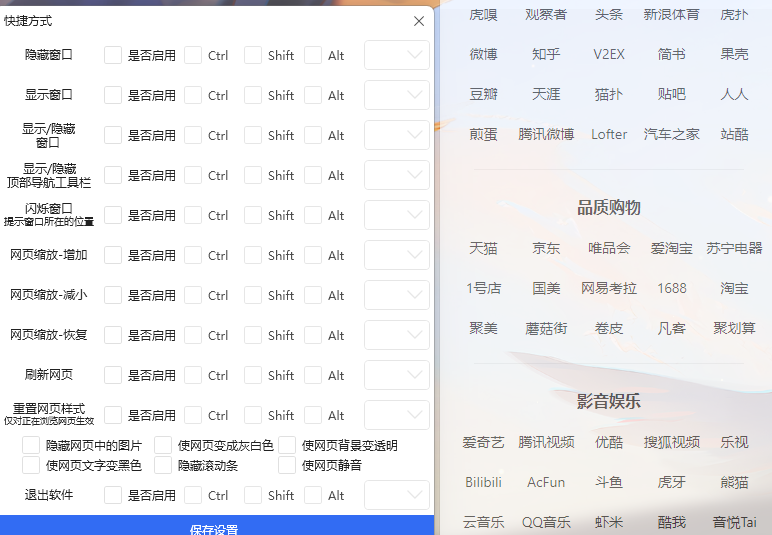Viewport: 772px width, 535px height.
Task: Select the 品质购物 section heading
Action: pyautogui.click(x=609, y=207)
